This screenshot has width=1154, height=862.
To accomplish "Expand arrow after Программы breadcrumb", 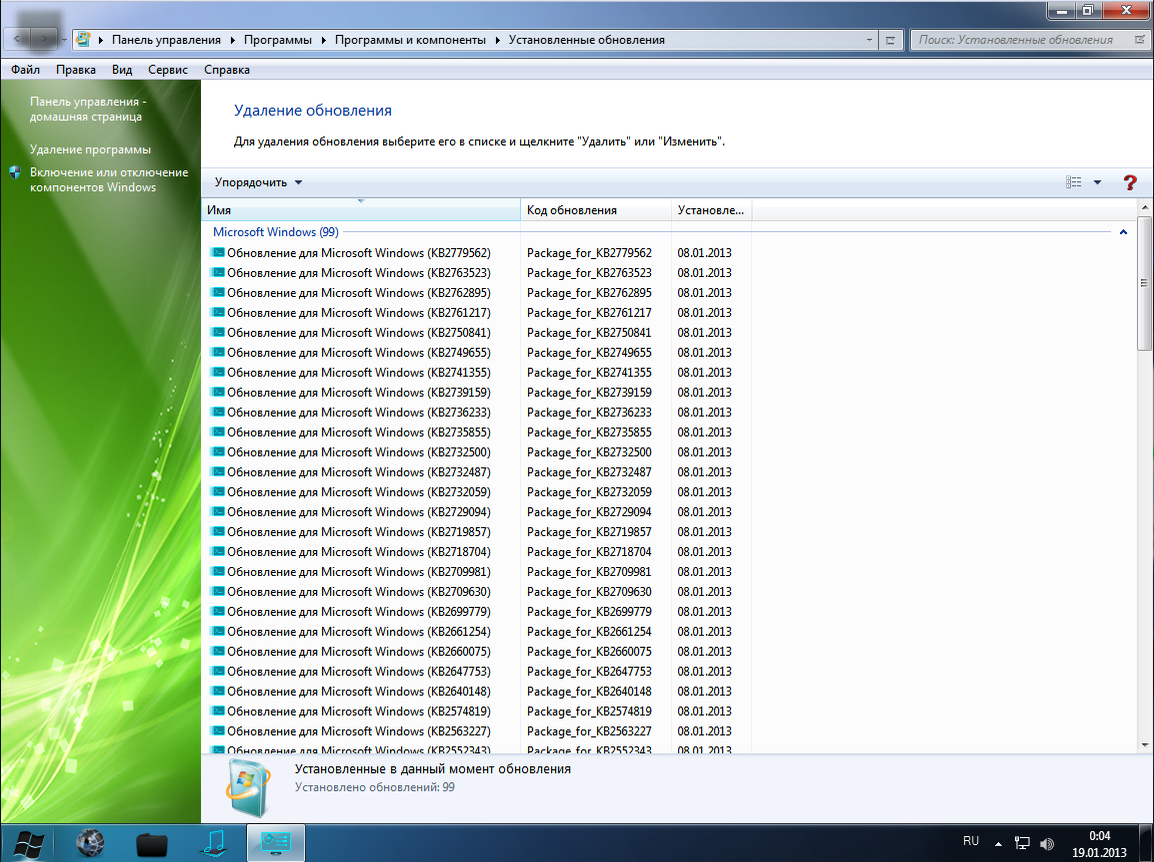I will click(323, 40).
